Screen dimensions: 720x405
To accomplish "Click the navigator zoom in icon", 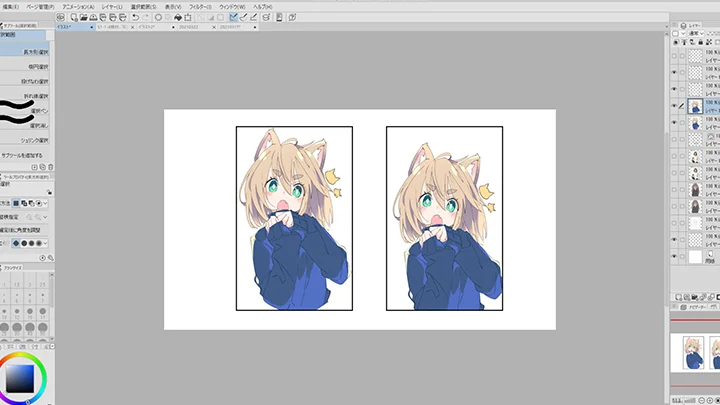I will point(710,400).
